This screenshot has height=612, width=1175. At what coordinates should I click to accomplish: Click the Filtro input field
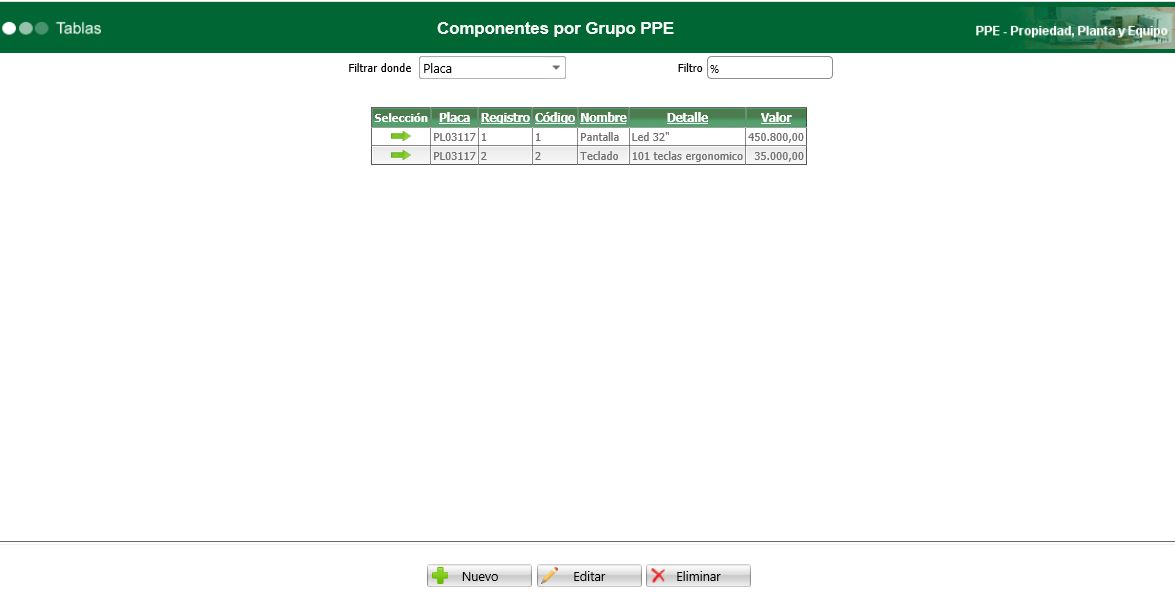pos(770,68)
